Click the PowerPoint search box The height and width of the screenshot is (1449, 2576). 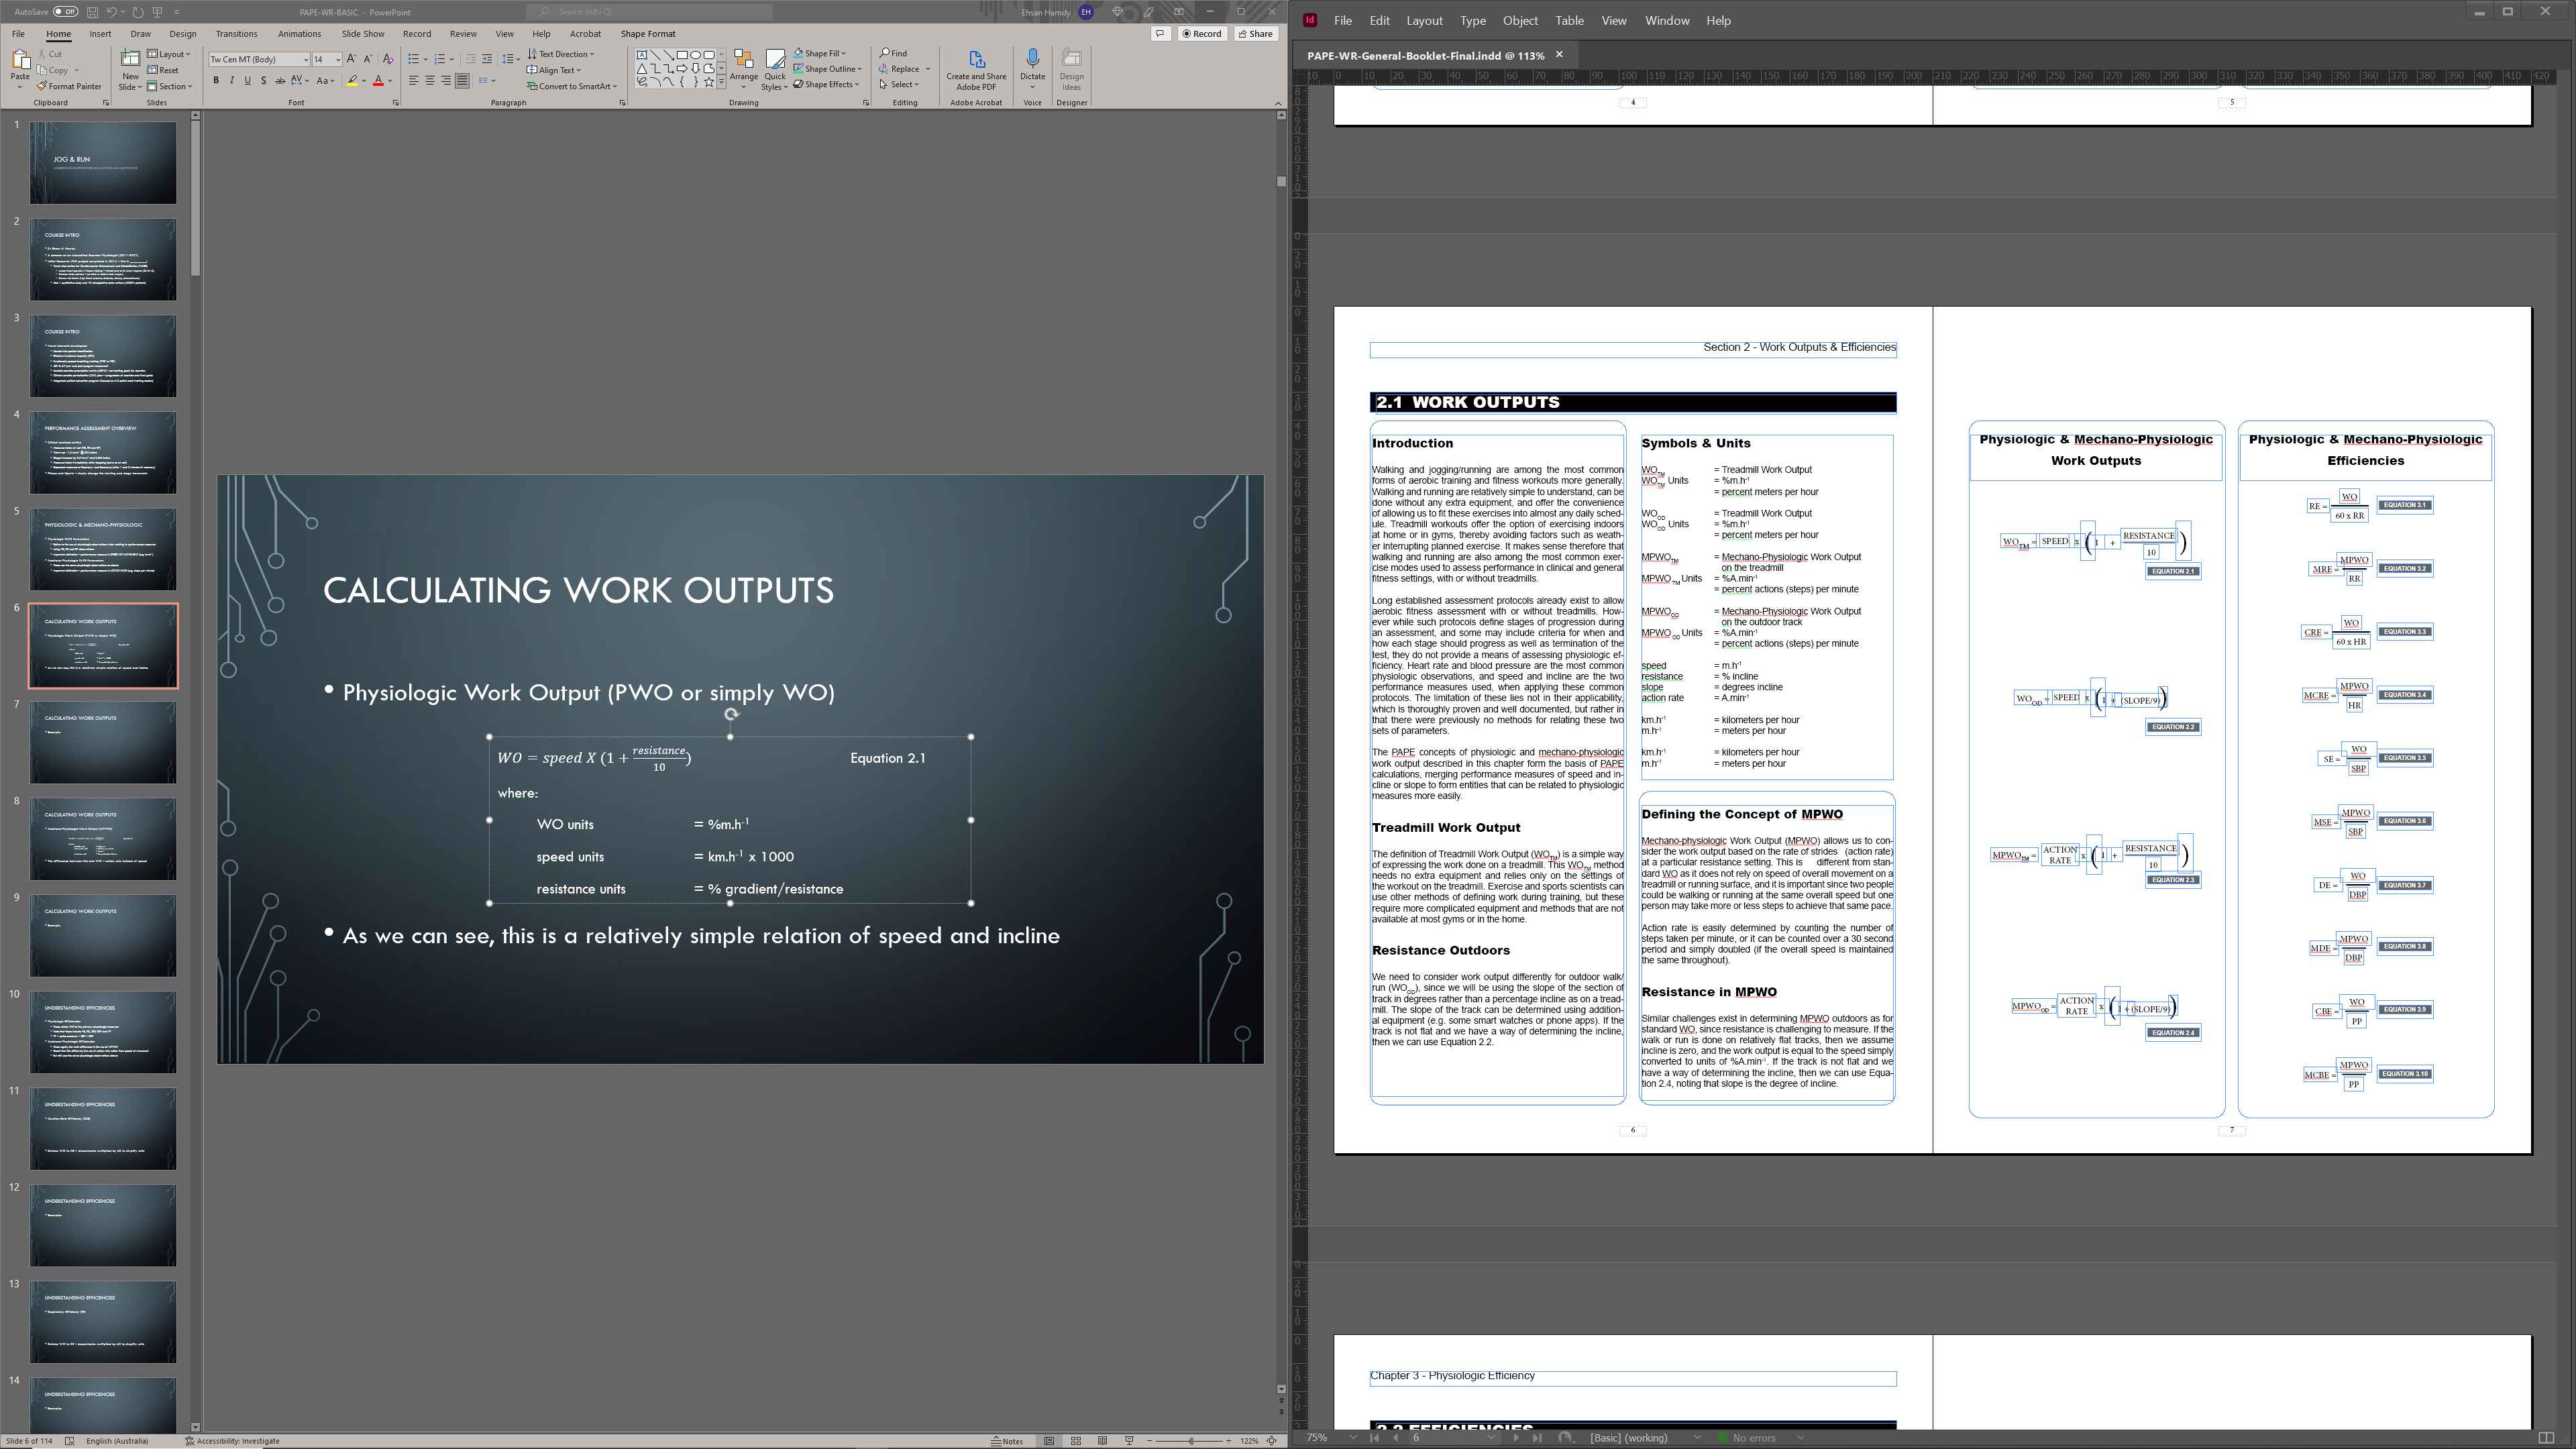(650, 12)
